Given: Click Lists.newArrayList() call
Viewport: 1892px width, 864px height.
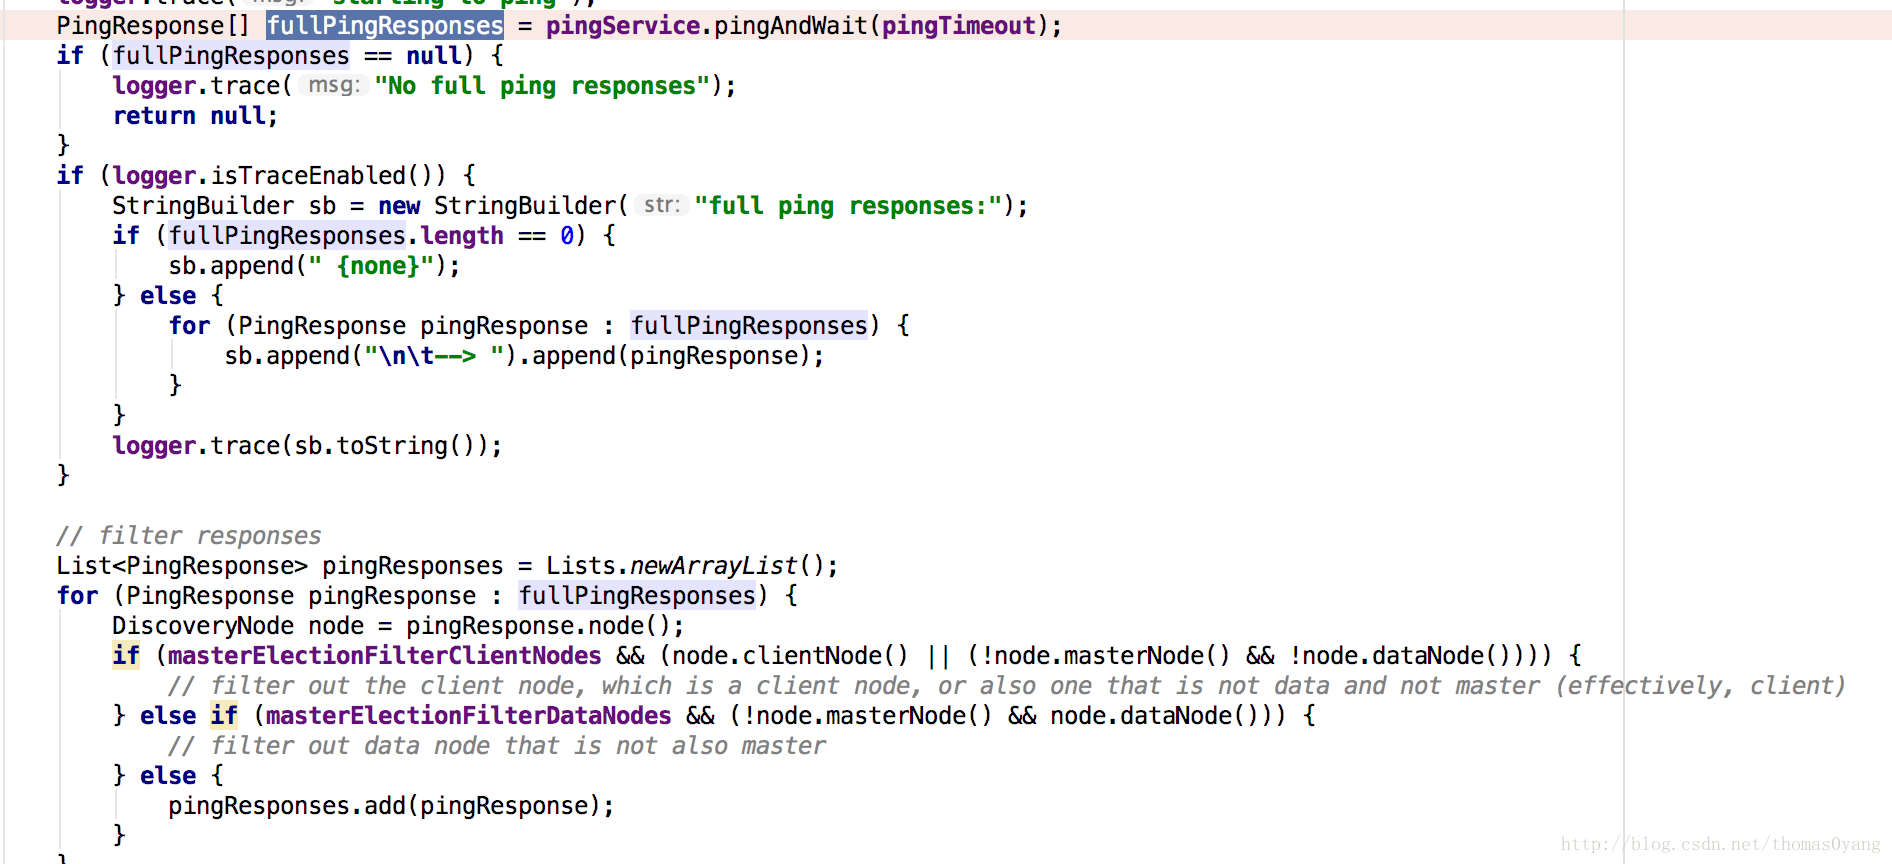Looking at the screenshot, I should (685, 566).
